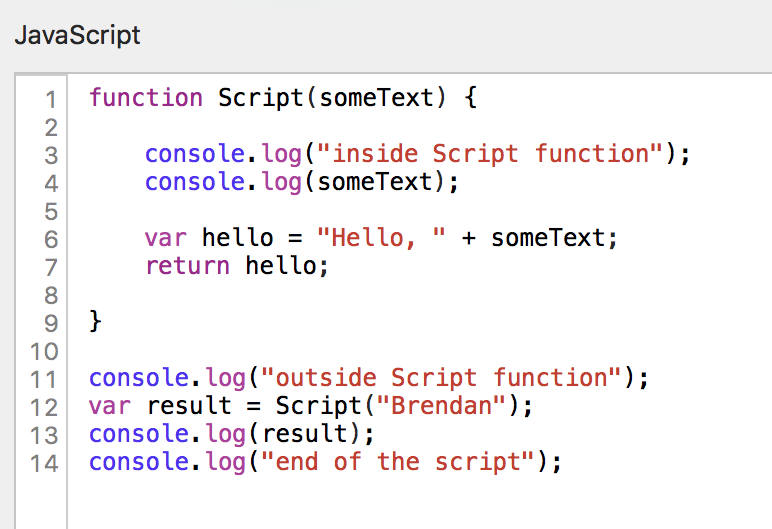Image resolution: width=772 pixels, height=529 pixels.
Task: Place cursor on the function keyword
Action: pos(145,98)
